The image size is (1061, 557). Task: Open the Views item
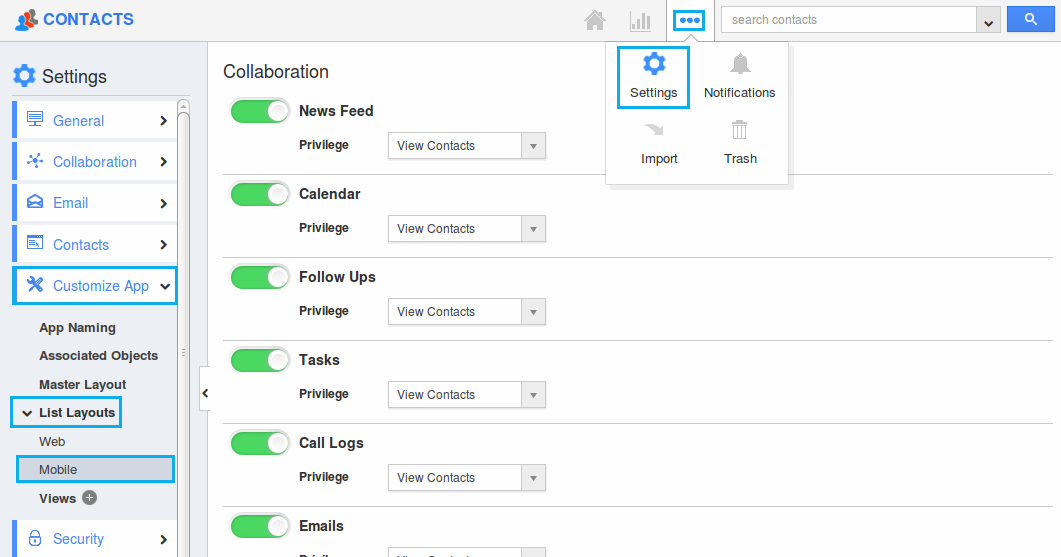pos(57,498)
